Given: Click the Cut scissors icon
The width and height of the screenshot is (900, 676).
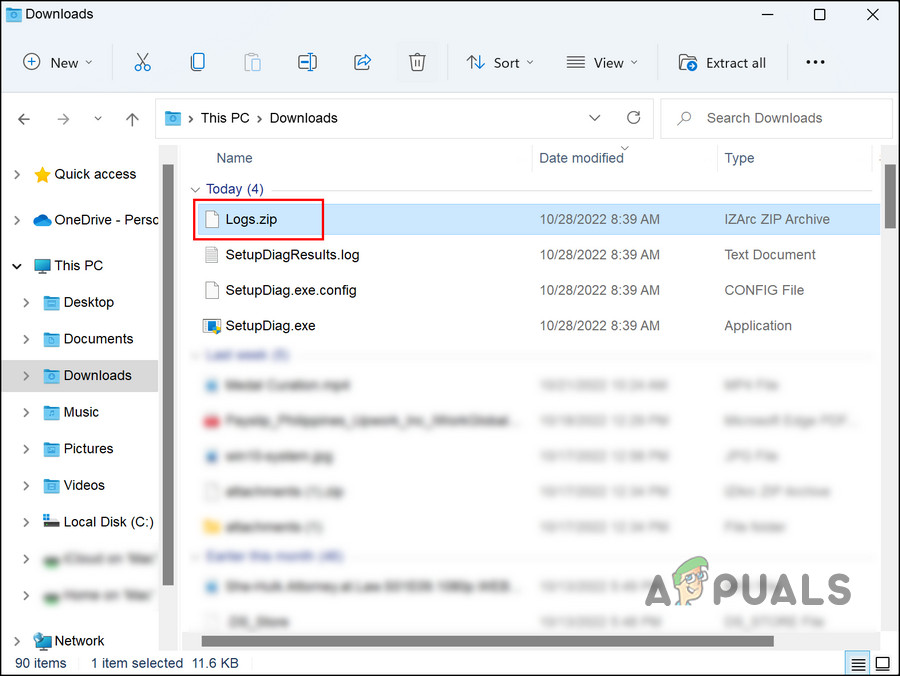Looking at the screenshot, I should pos(142,62).
